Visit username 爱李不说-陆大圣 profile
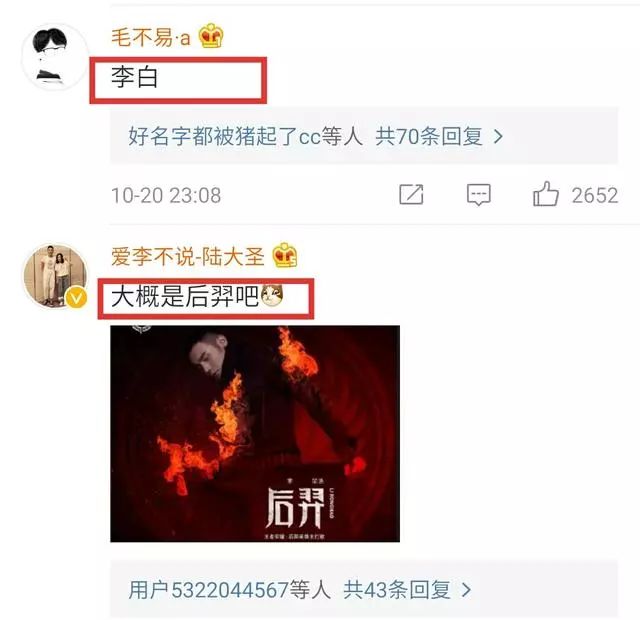640x620 pixels. coord(188,257)
